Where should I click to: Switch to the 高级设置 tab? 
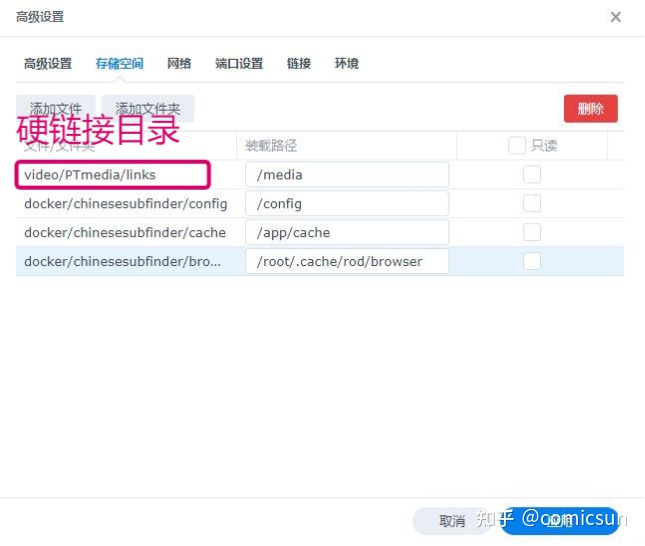coord(48,64)
